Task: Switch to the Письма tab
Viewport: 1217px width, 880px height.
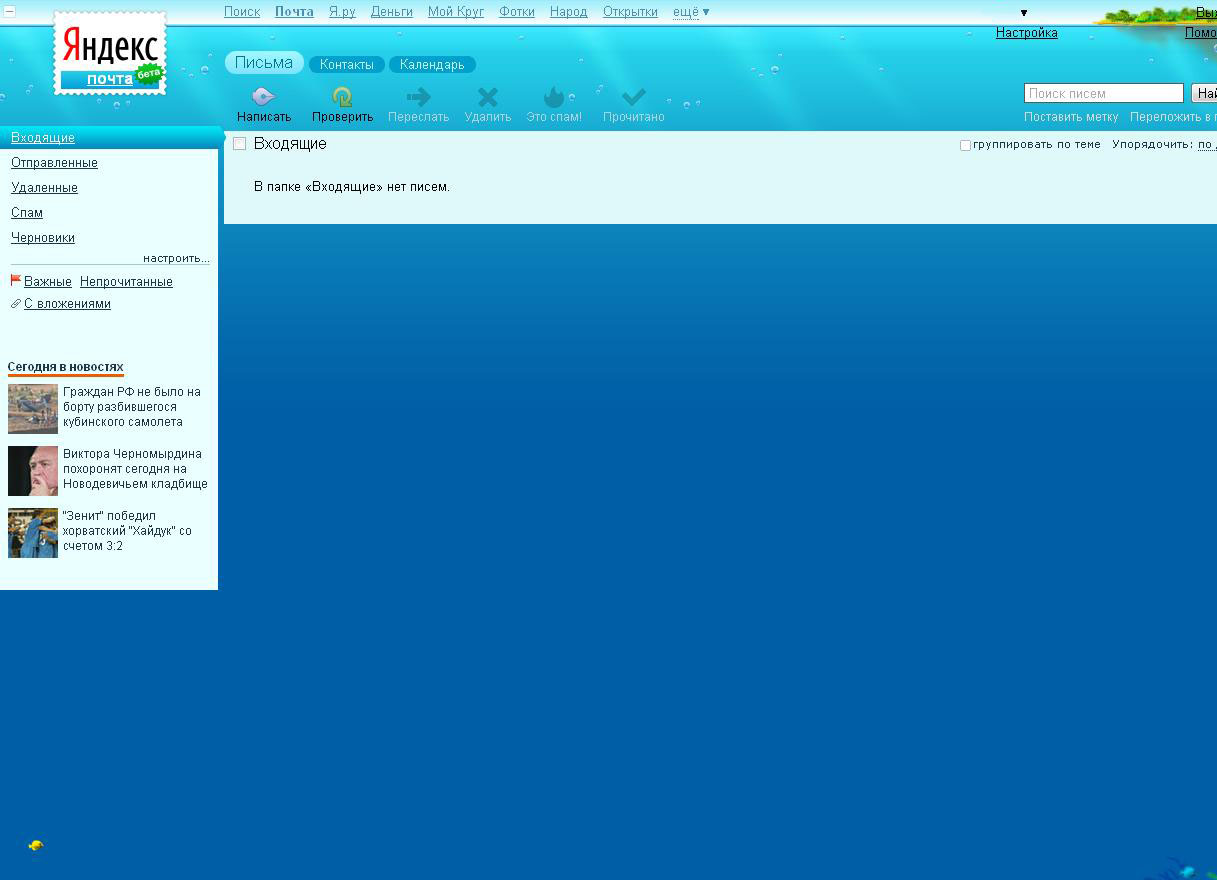Action: 264,63
